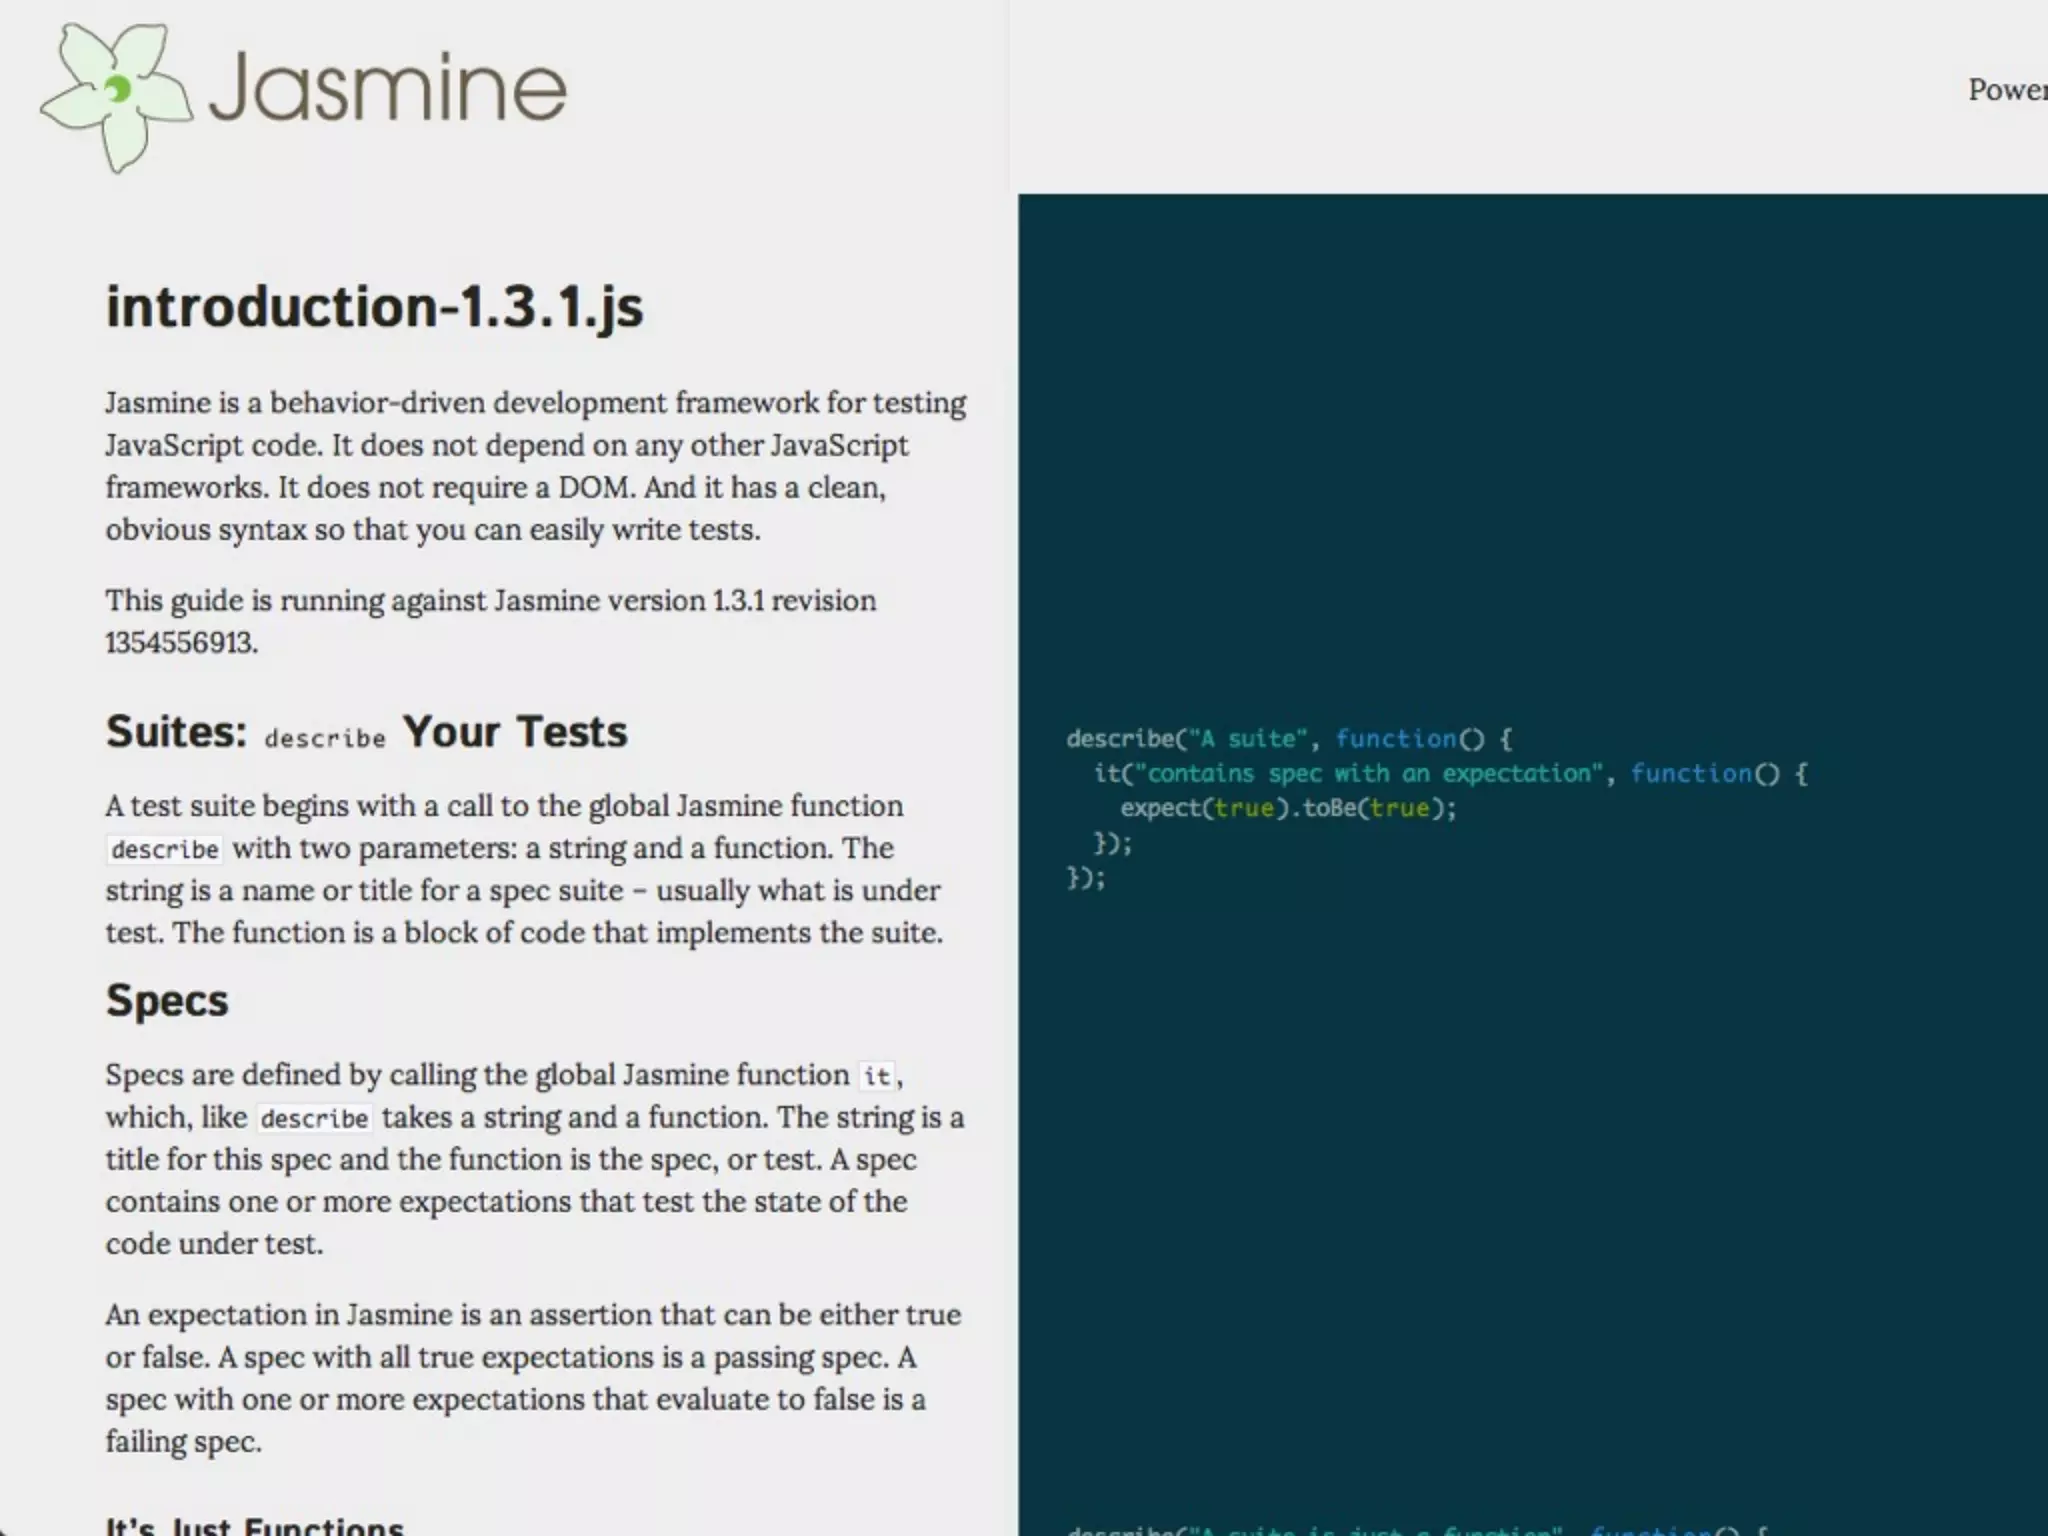Click the Jasmine flower logo icon

[115, 95]
